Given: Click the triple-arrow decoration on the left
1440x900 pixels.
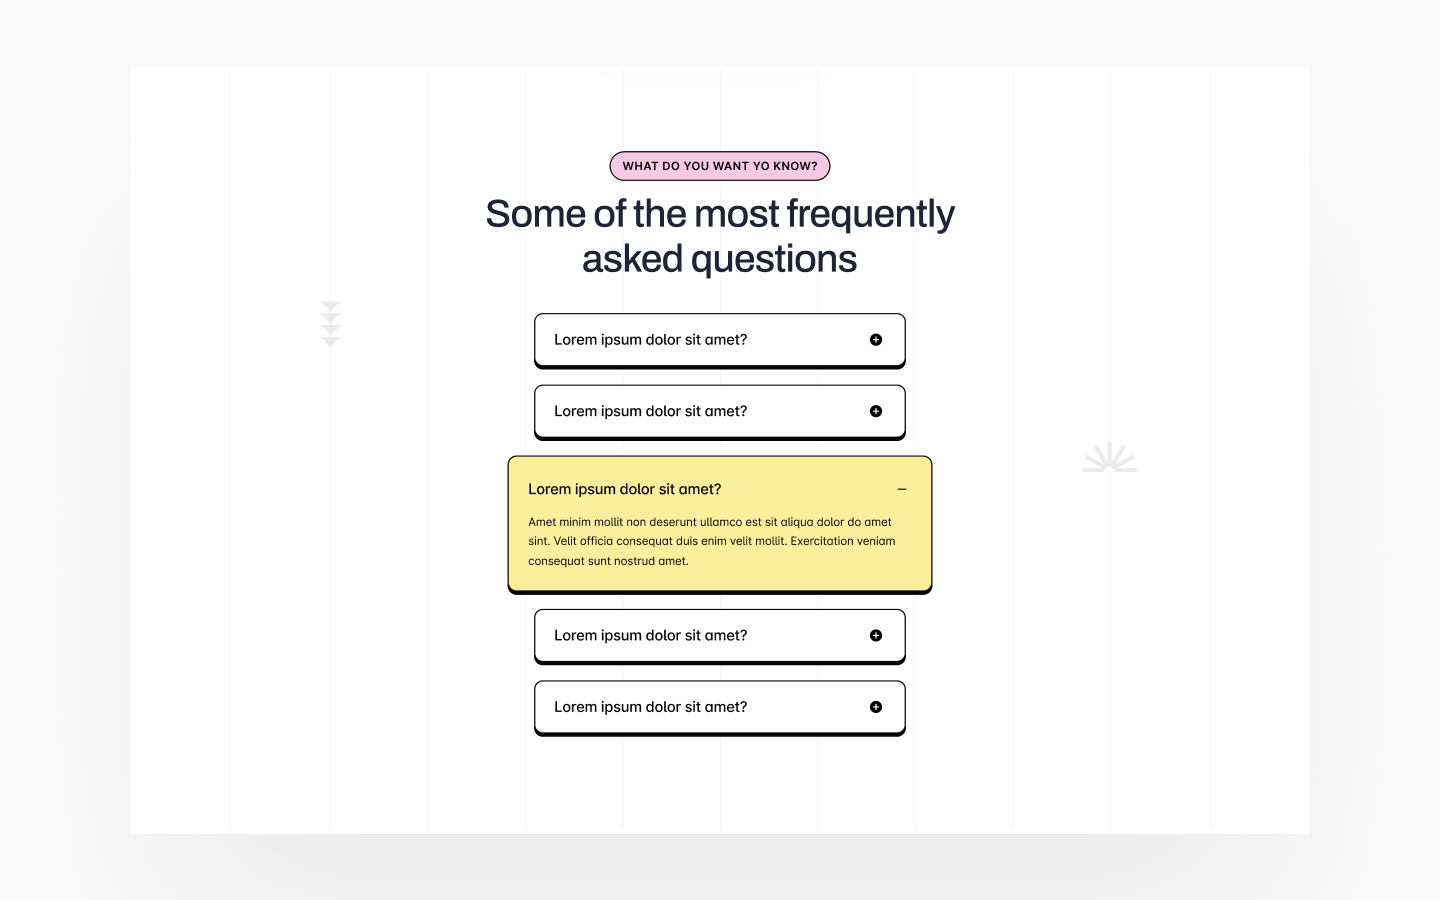Looking at the screenshot, I should pos(330,322).
